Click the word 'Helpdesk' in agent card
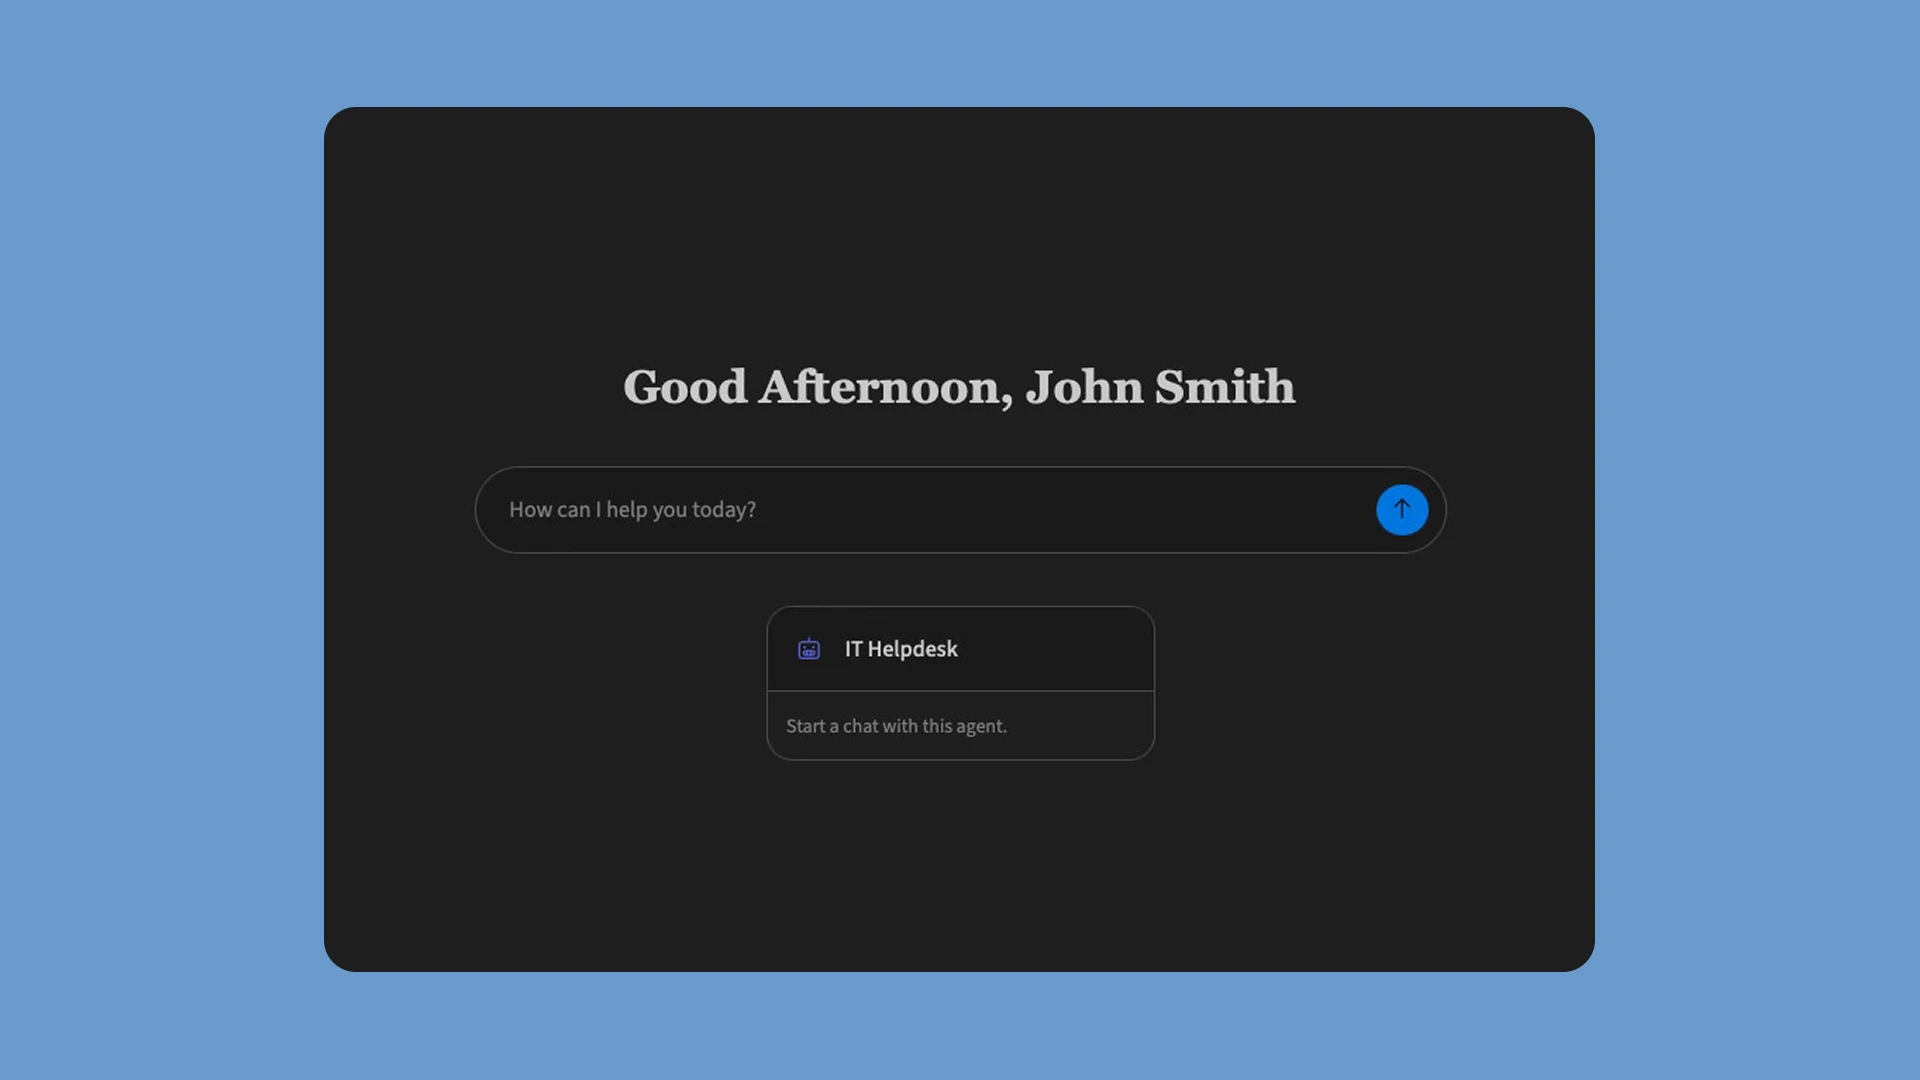Viewport: 1920px width, 1080px height. coord(912,649)
